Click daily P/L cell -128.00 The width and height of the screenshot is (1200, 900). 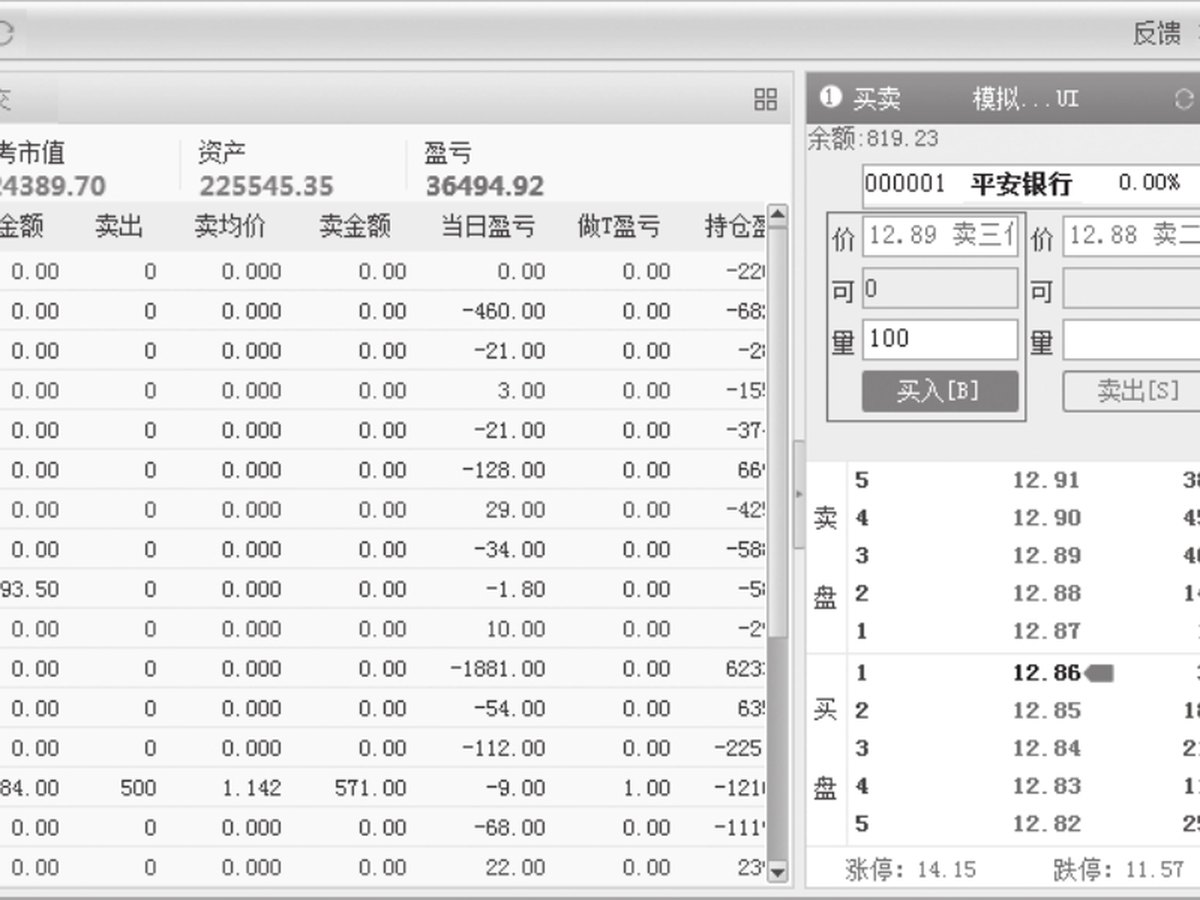coord(504,471)
